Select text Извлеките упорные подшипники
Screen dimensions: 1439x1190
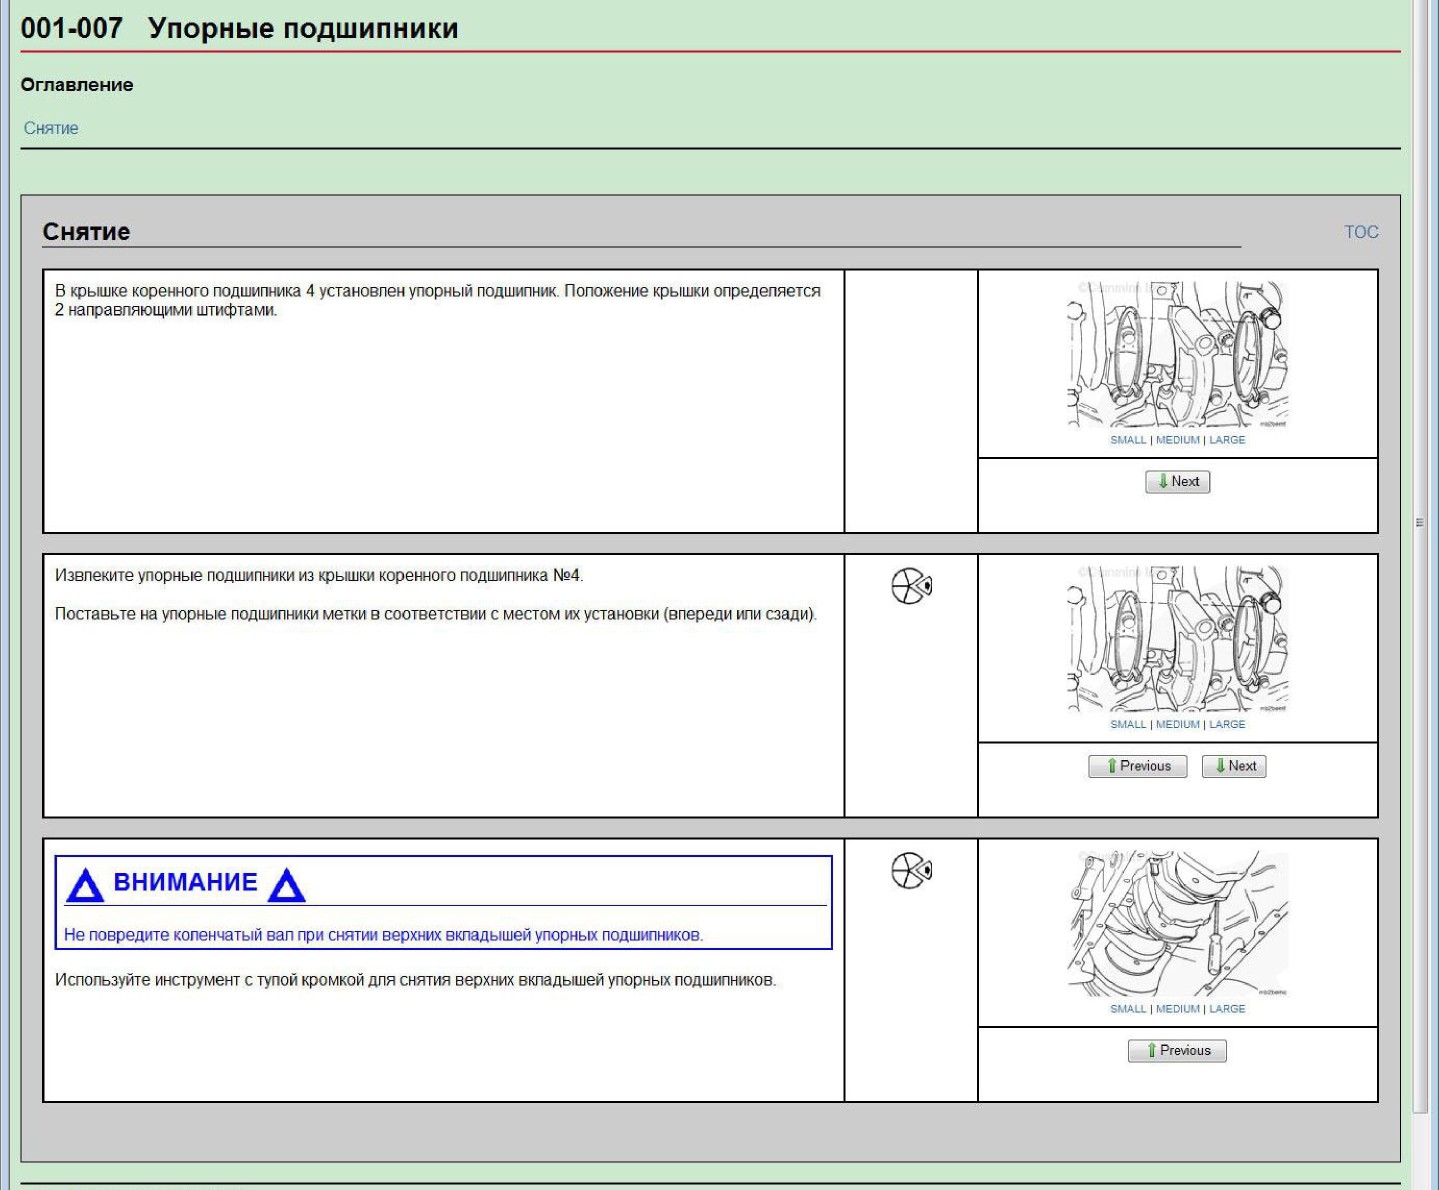pos(319,576)
